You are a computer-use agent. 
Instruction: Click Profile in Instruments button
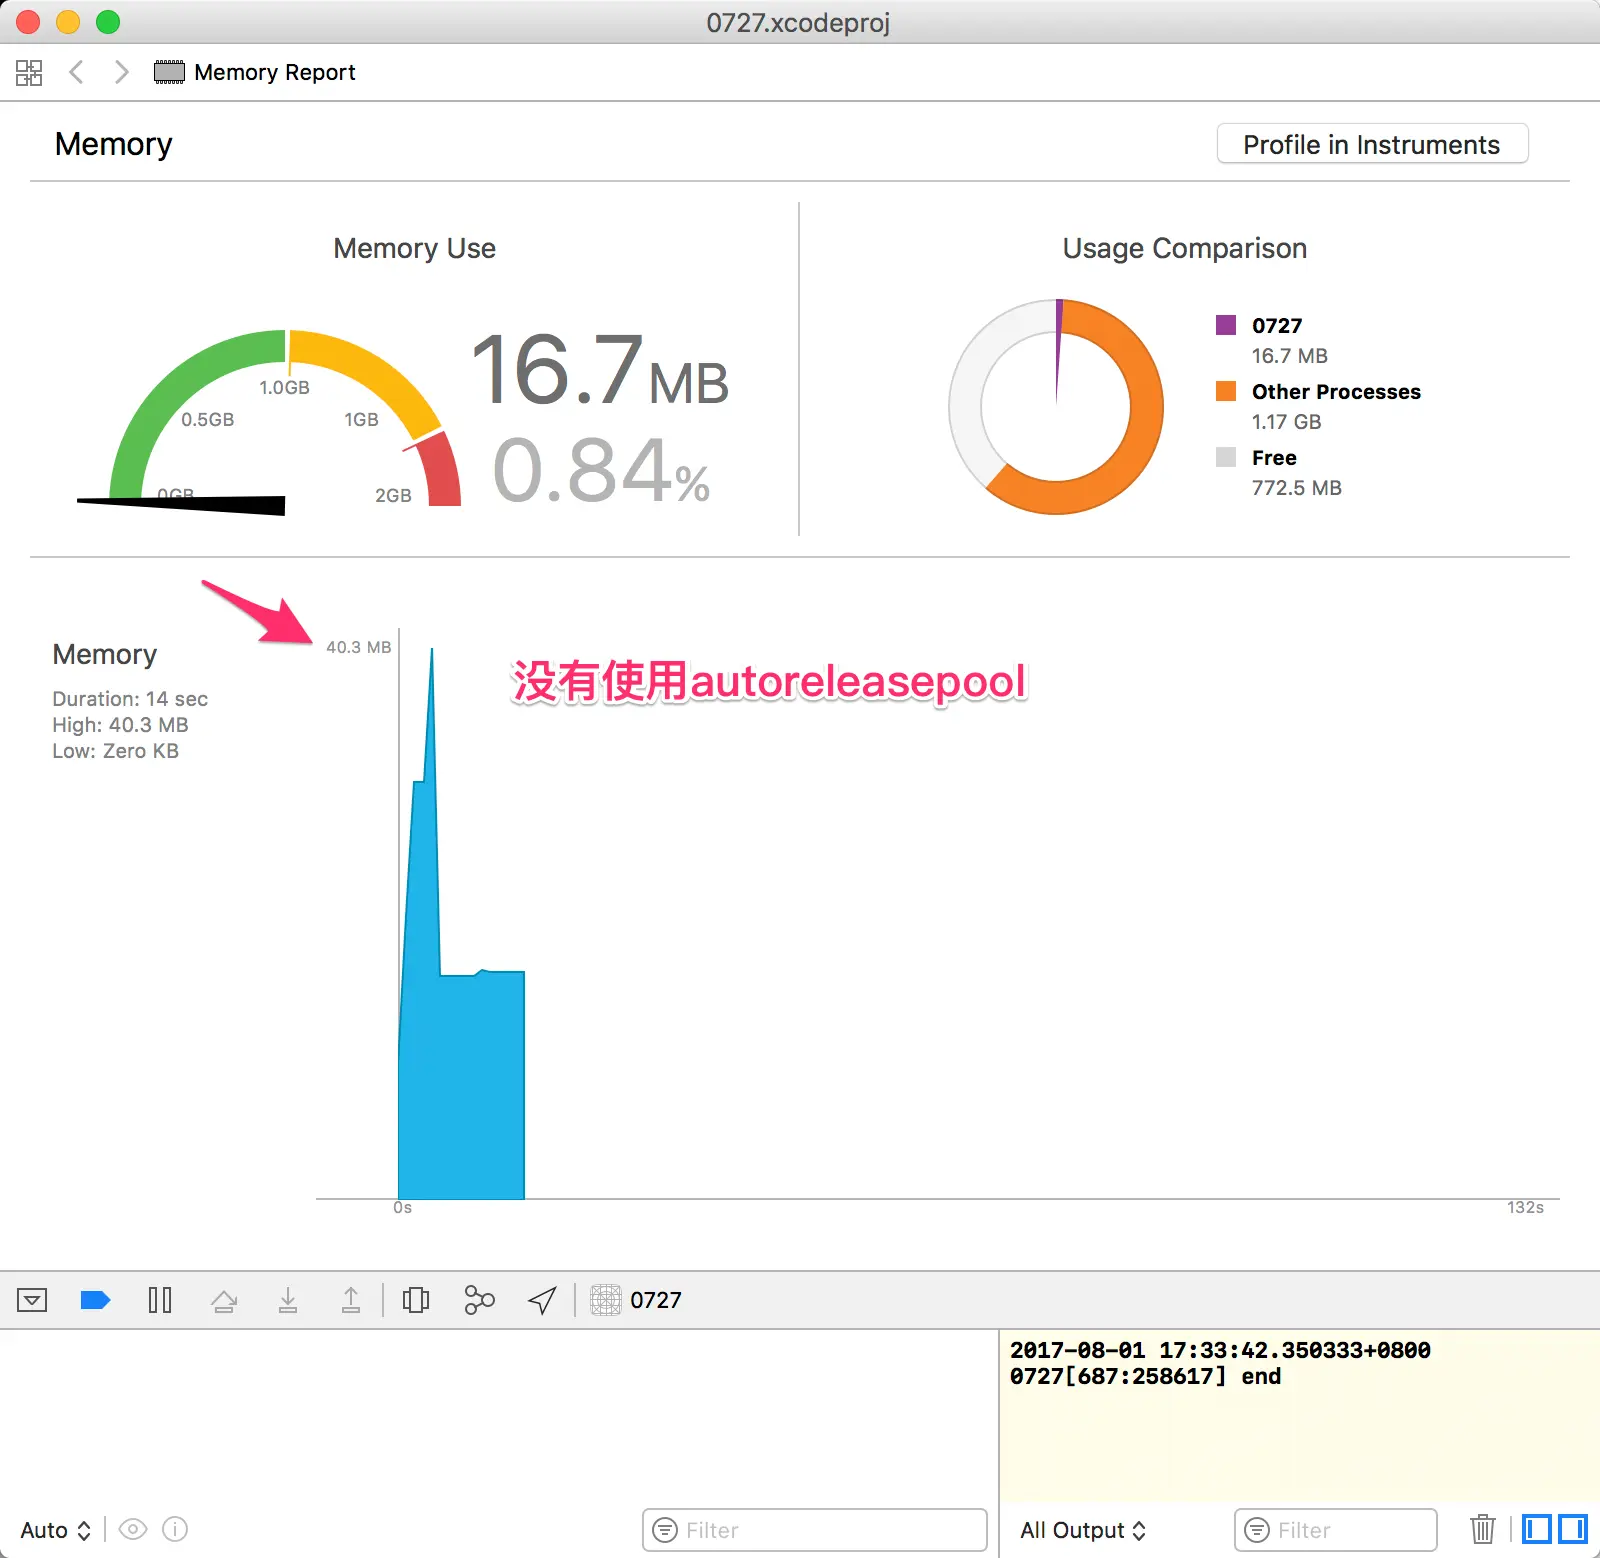[x=1372, y=144]
